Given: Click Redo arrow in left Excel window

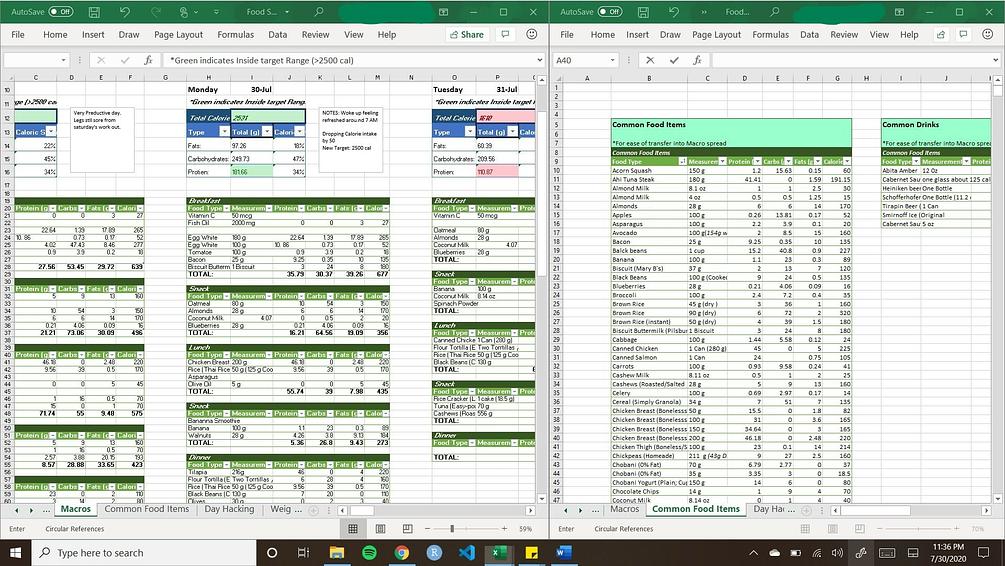Looking at the screenshot, I should click(x=156, y=12).
